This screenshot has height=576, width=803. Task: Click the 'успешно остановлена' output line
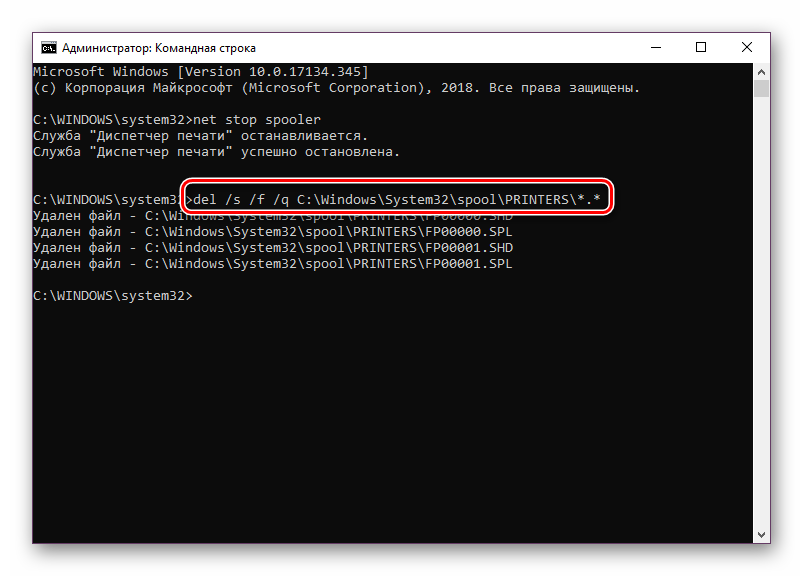click(216, 152)
